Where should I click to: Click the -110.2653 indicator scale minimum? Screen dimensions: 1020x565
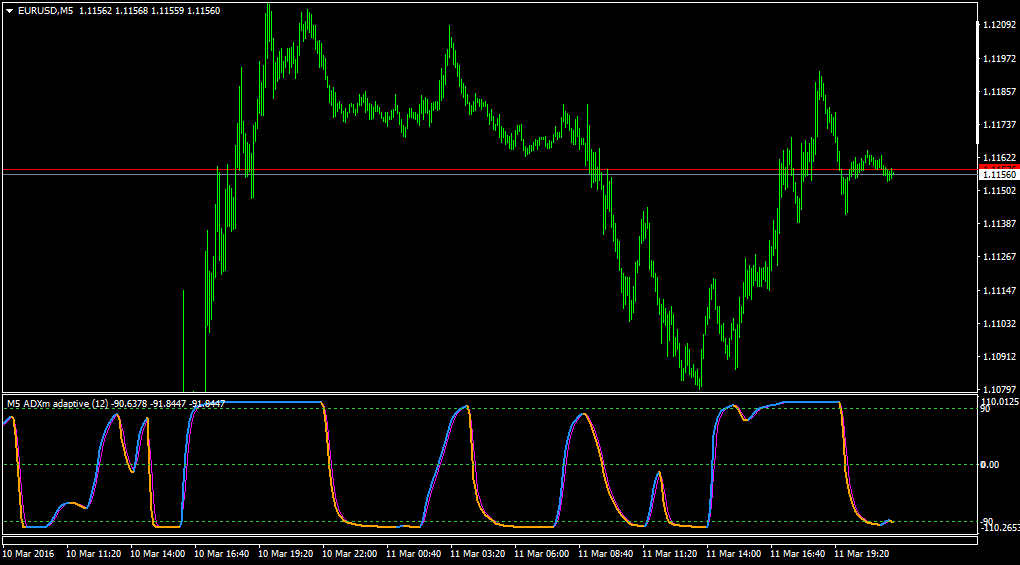(x=1000, y=527)
